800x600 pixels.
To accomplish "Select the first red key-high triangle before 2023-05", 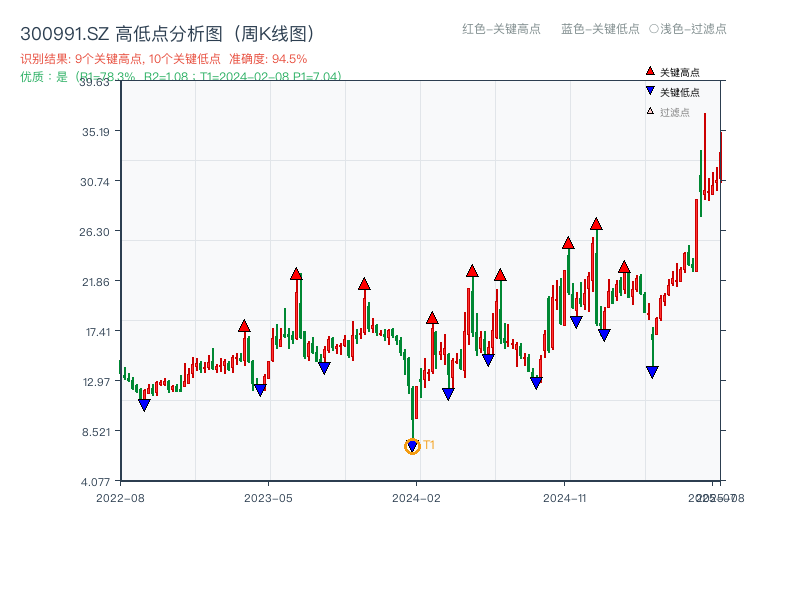I will click(x=244, y=326).
